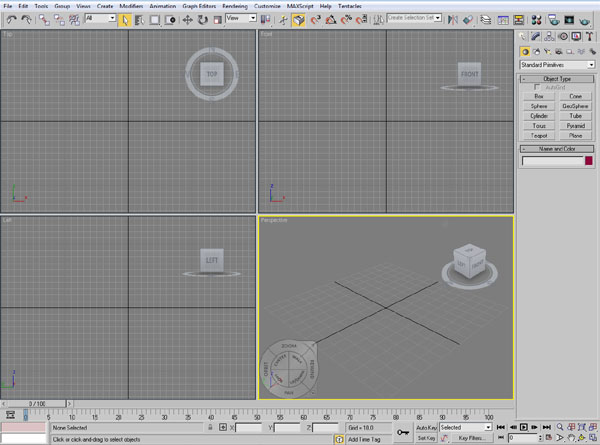Screen dimensions: 600x445
Task: Toggle Spinner Snap
Action: tap(362, 20)
